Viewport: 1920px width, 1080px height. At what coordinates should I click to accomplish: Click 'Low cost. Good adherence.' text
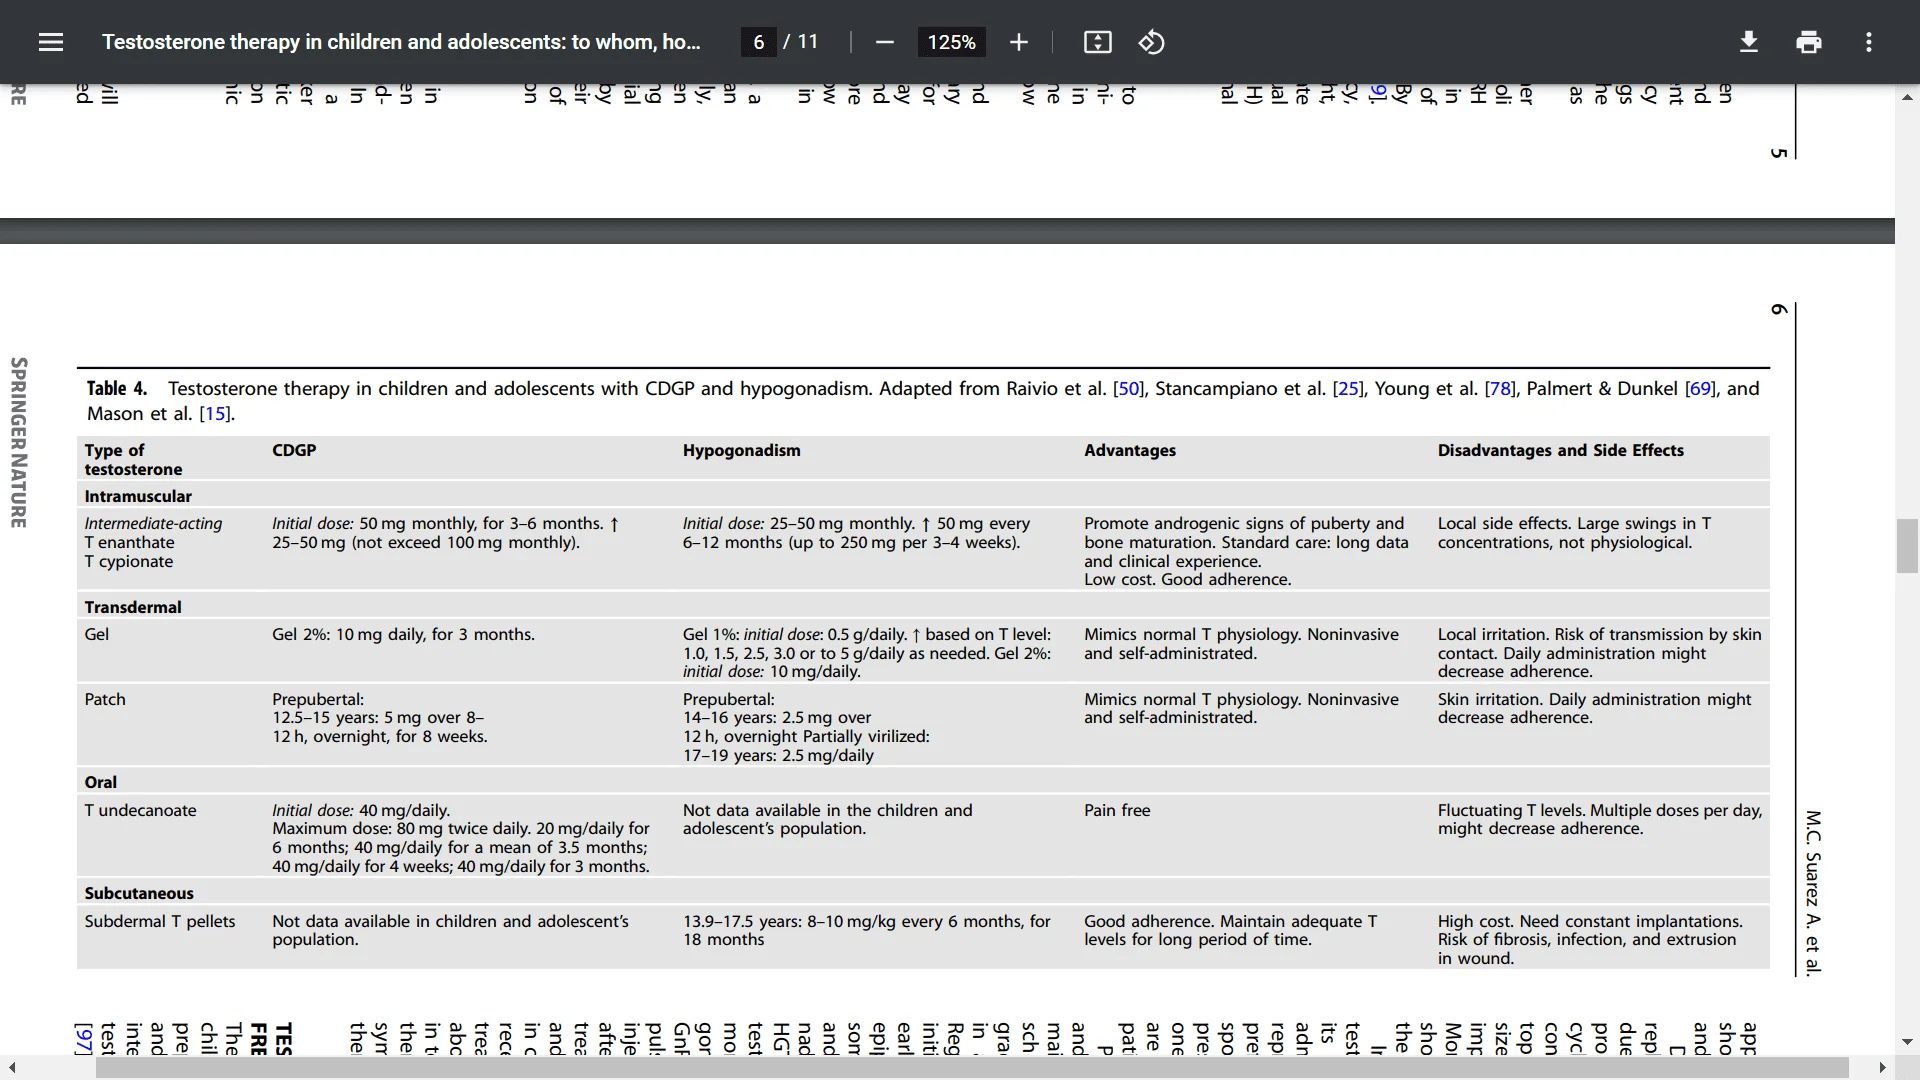pos(1188,580)
